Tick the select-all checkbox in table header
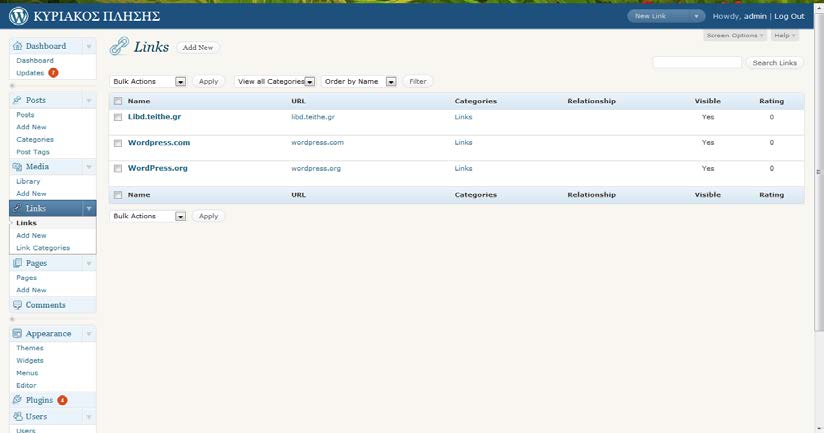Image resolution: width=824 pixels, height=433 pixels. point(118,101)
